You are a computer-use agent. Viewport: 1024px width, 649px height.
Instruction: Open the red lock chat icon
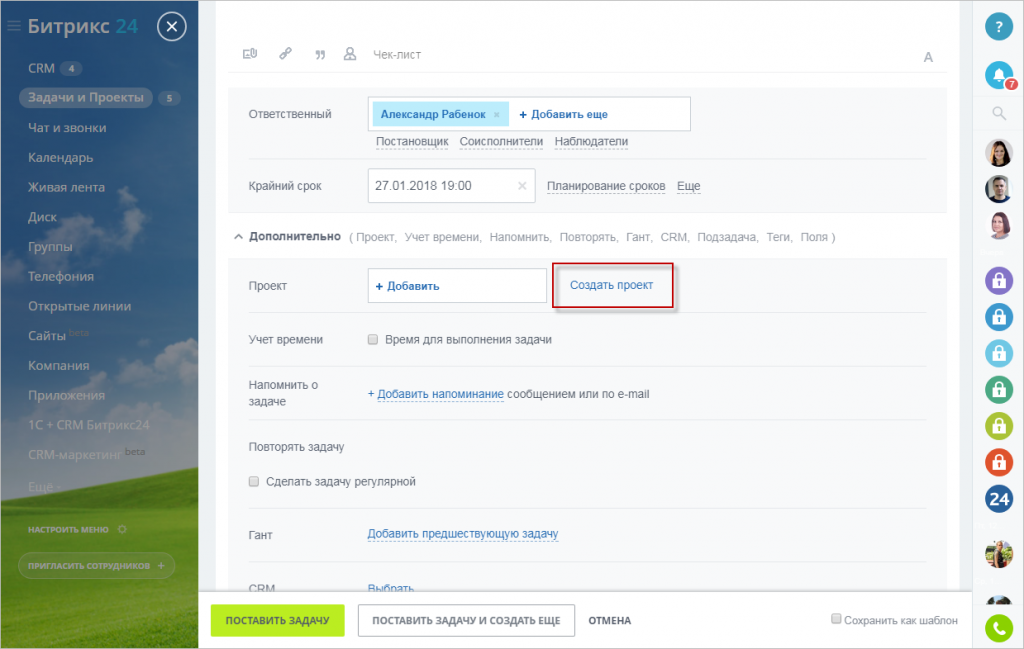[x=999, y=462]
